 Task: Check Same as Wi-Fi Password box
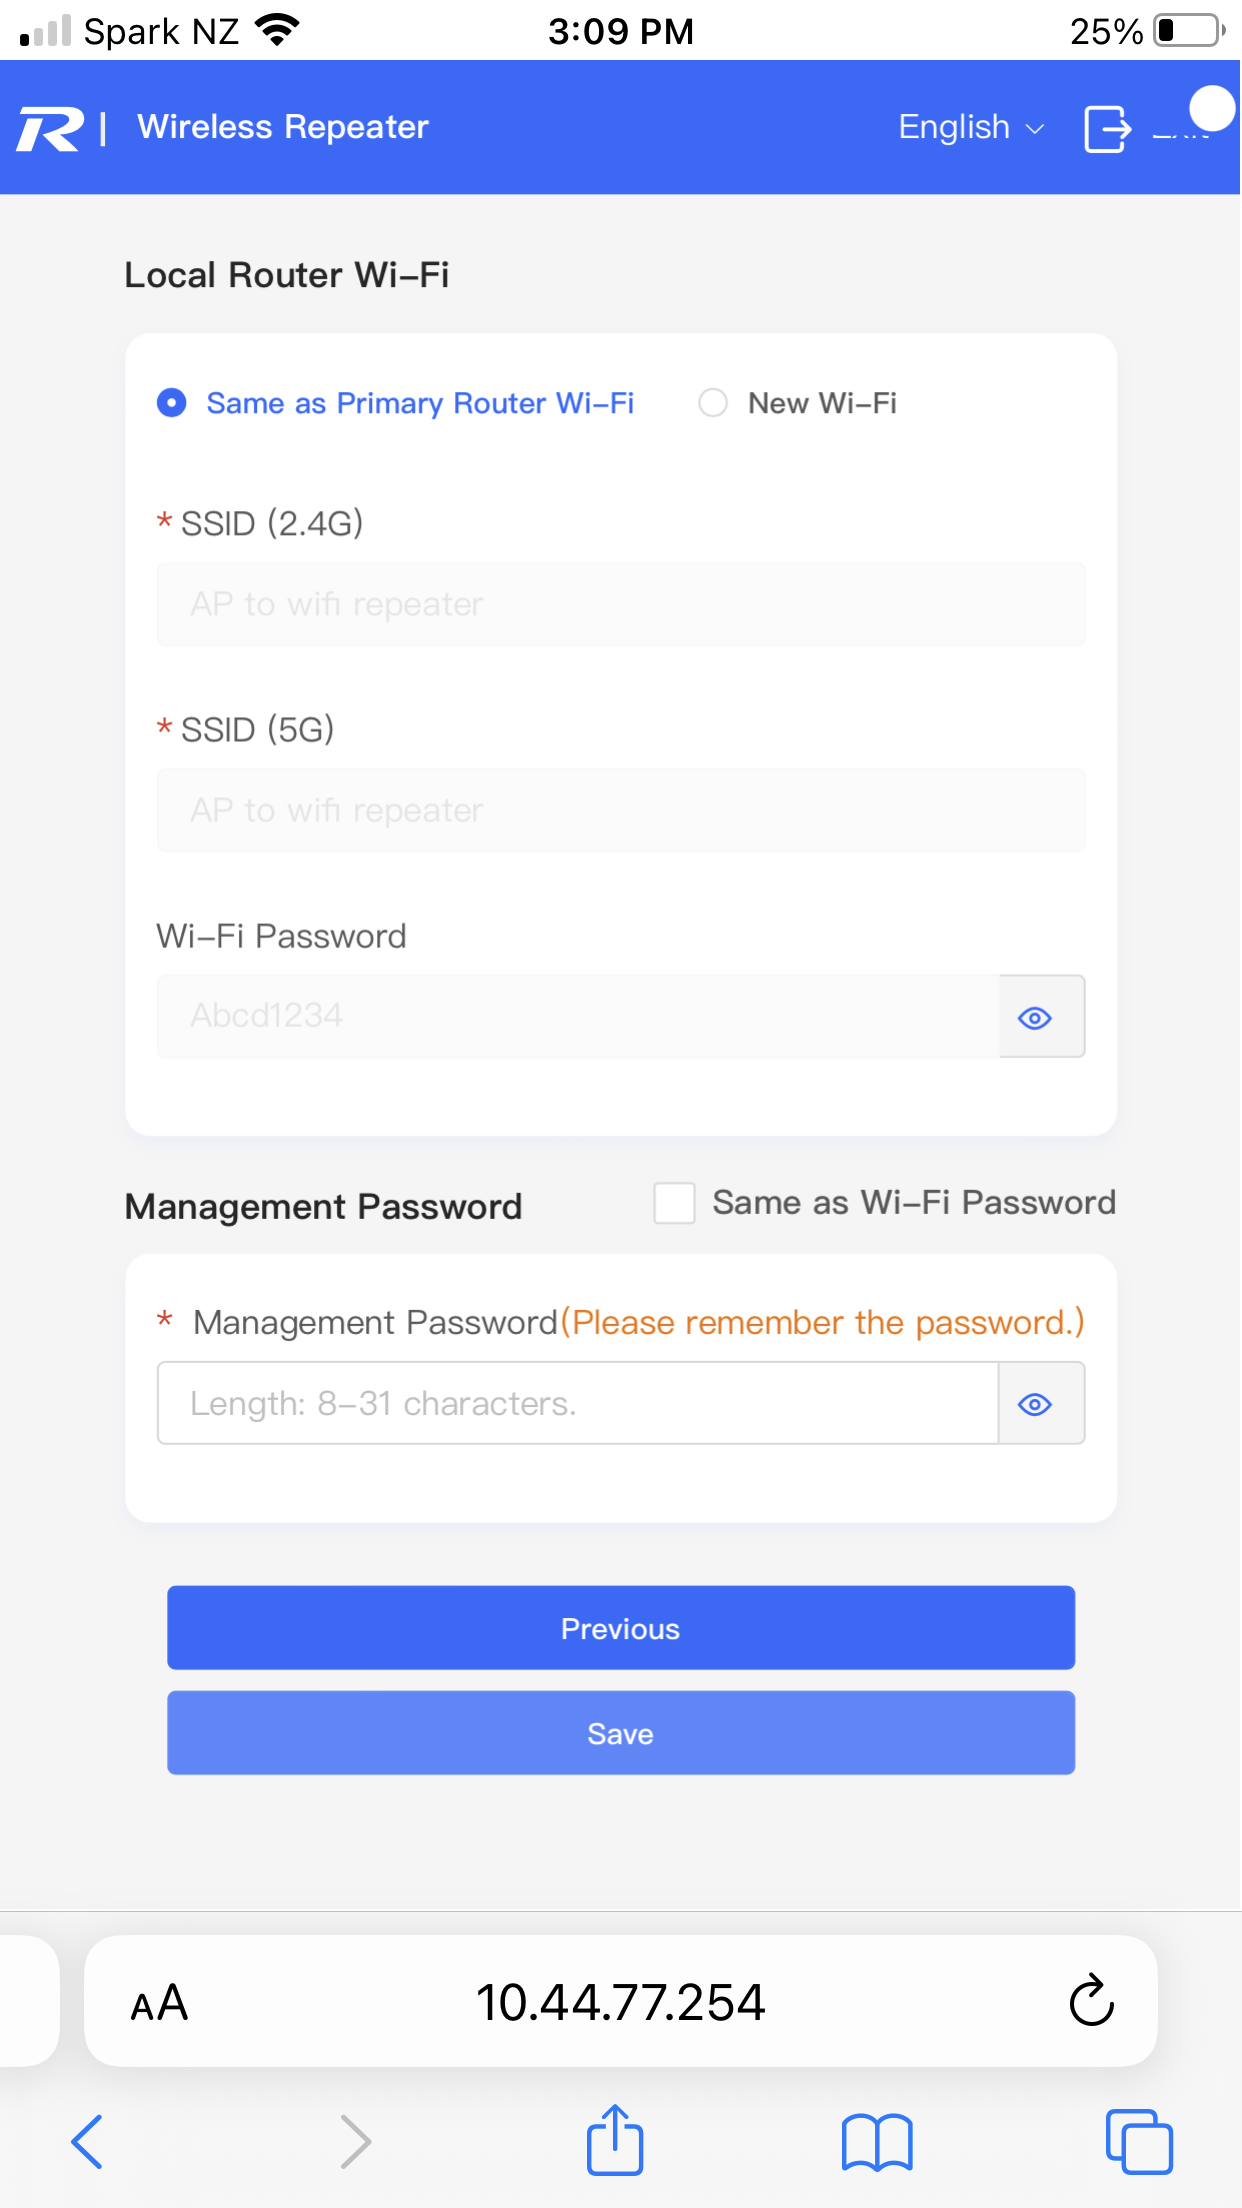coord(674,1203)
